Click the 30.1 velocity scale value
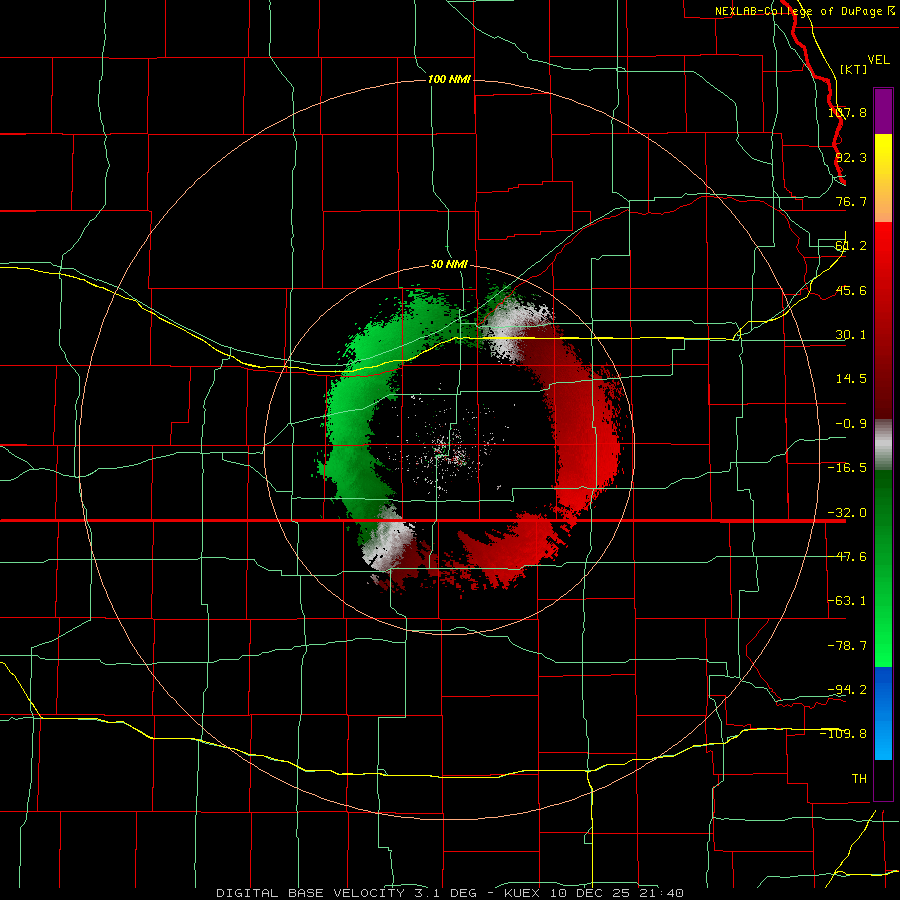 pos(851,335)
